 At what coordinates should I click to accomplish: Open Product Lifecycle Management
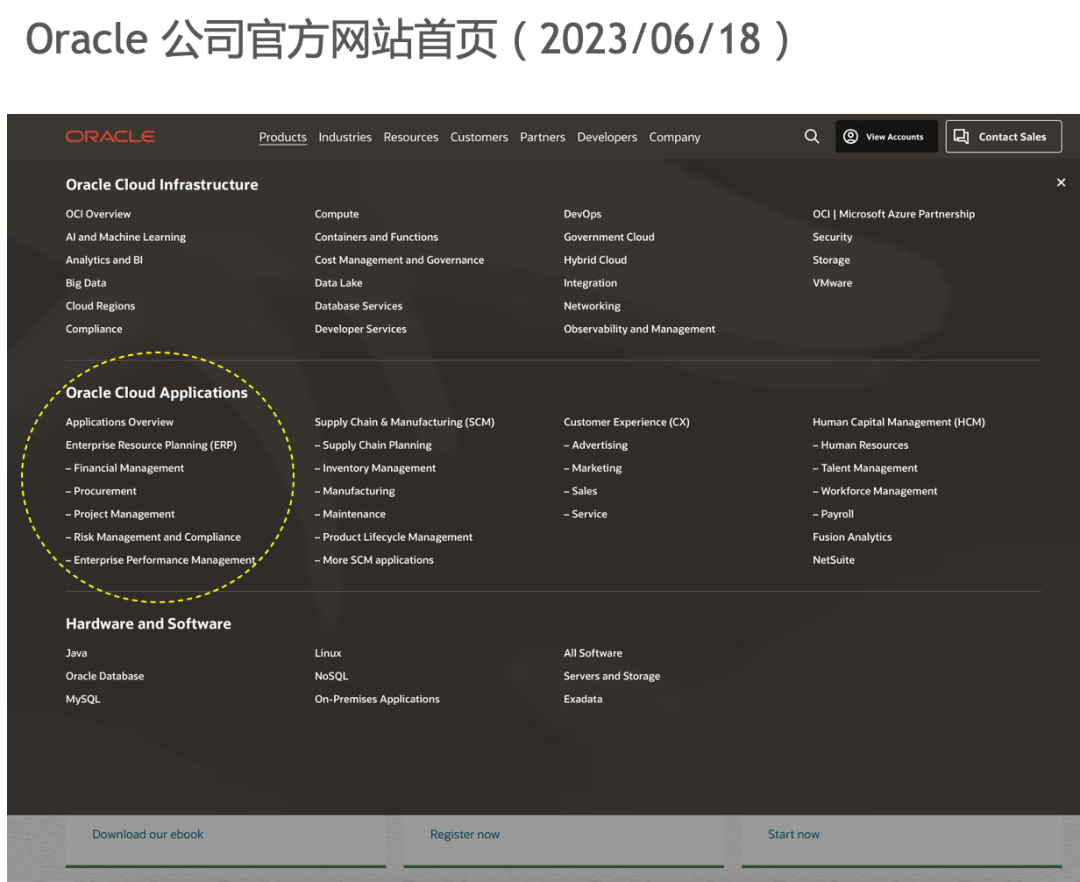coord(394,537)
